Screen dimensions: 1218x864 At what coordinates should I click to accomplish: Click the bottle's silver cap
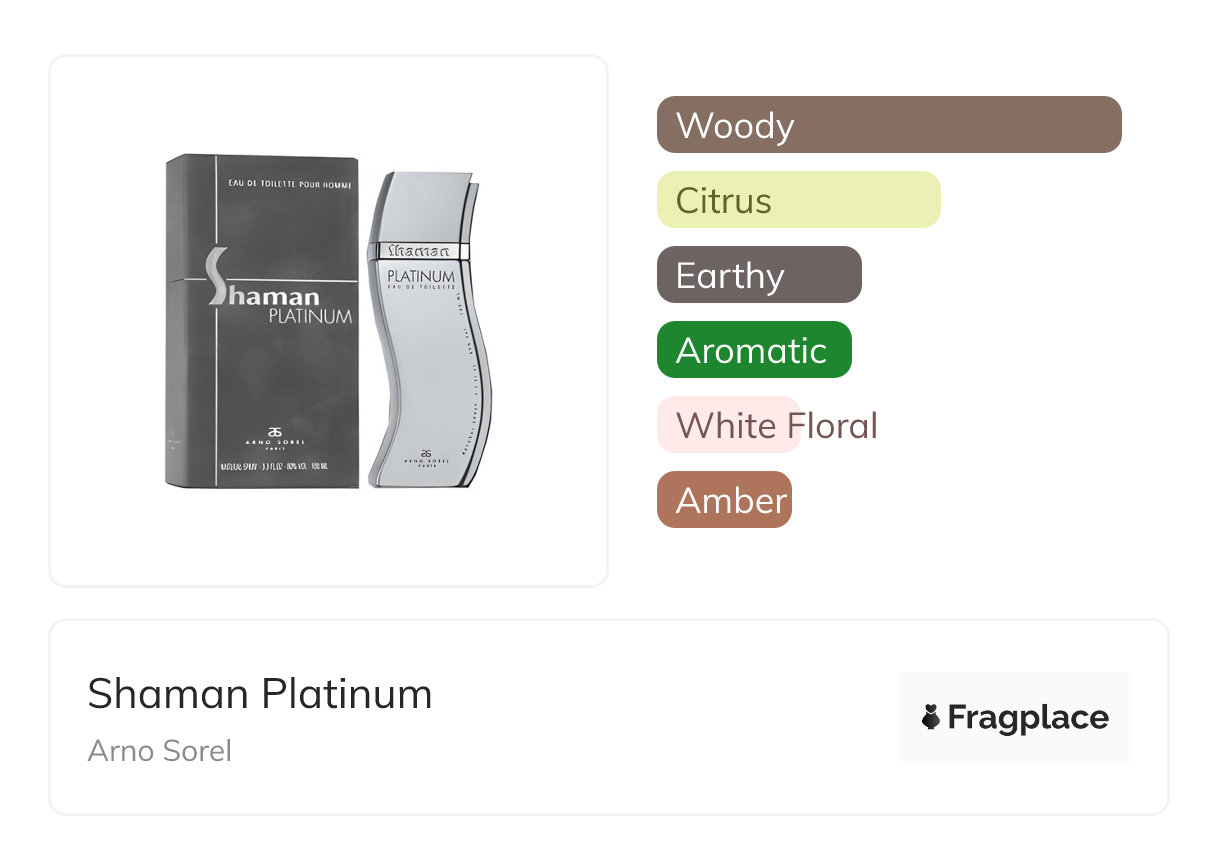pos(424,207)
